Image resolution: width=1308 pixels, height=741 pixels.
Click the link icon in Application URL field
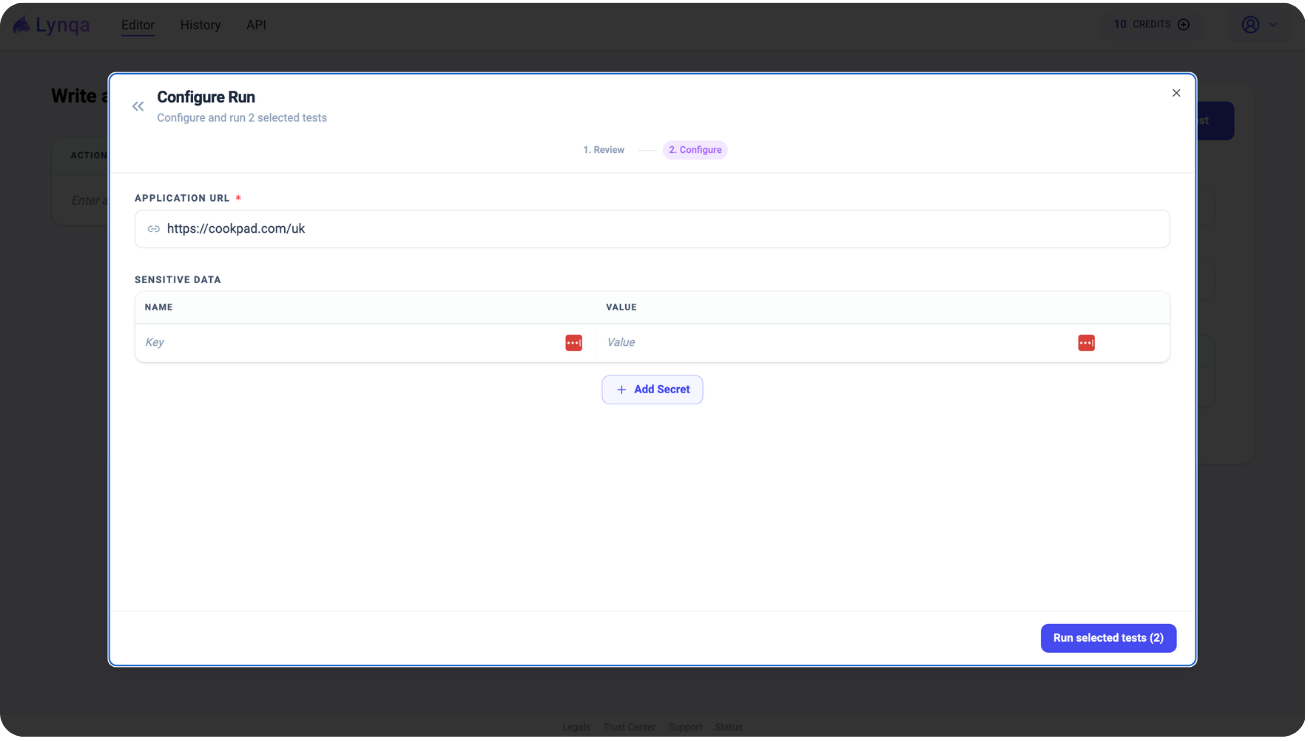154,229
